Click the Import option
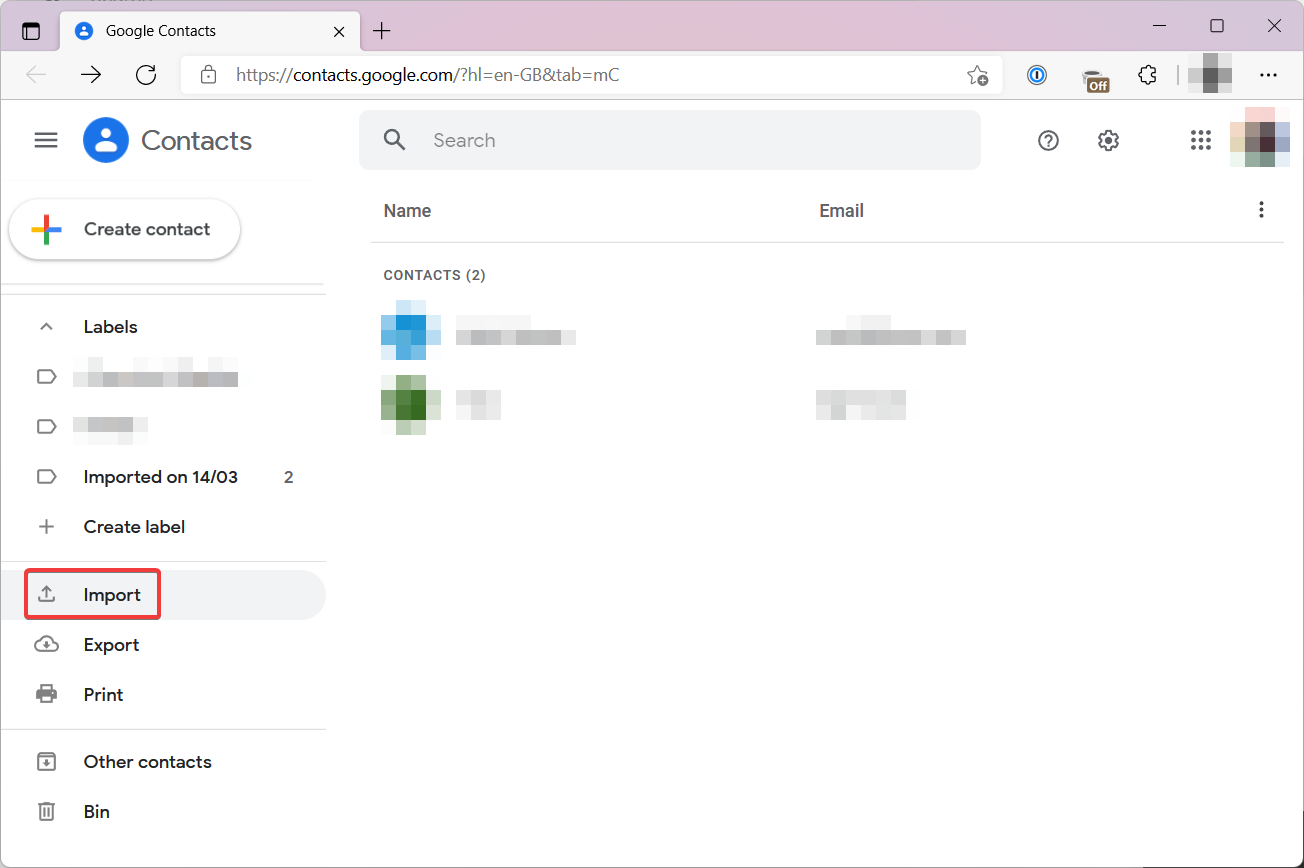Screen dimensions: 1304x868 163,595
